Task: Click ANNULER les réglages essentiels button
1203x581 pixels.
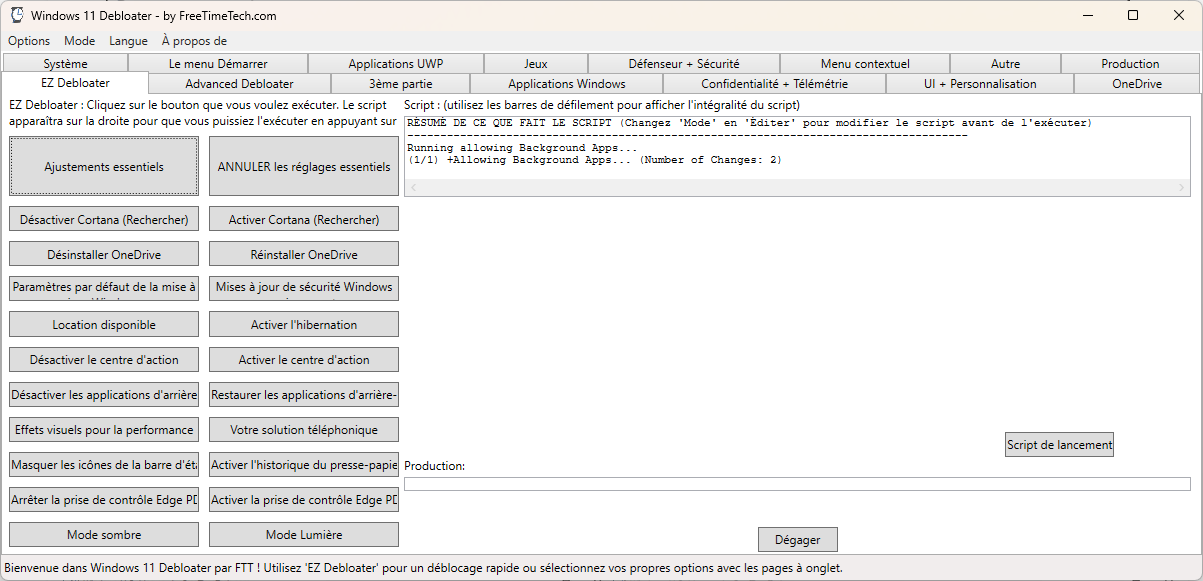Action: 304,167
